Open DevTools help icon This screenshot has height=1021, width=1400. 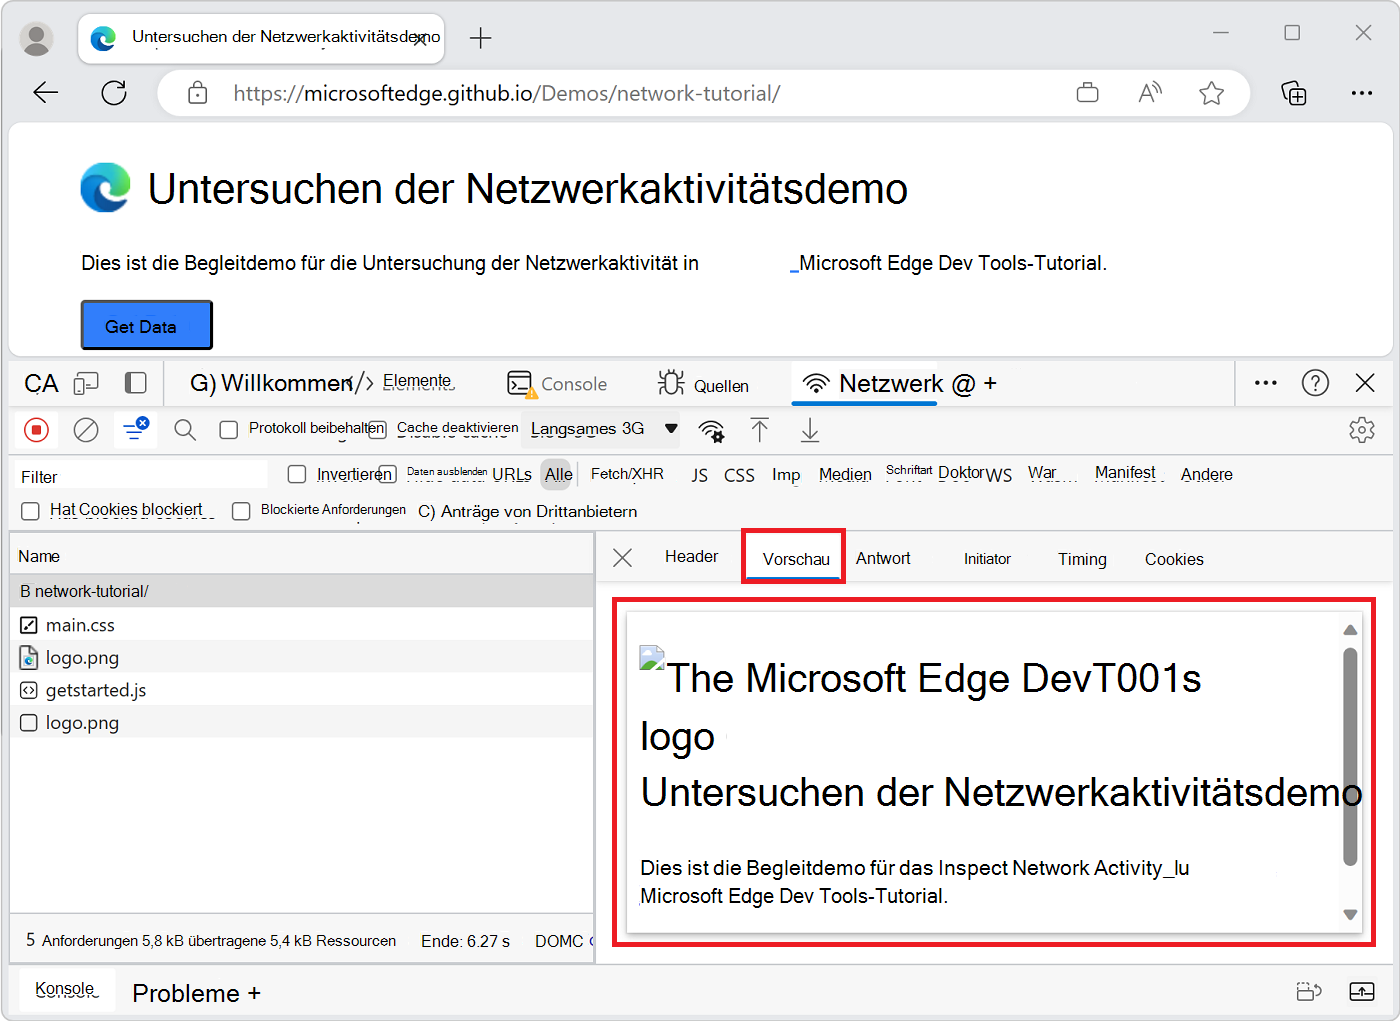click(x=1315, y=383)
